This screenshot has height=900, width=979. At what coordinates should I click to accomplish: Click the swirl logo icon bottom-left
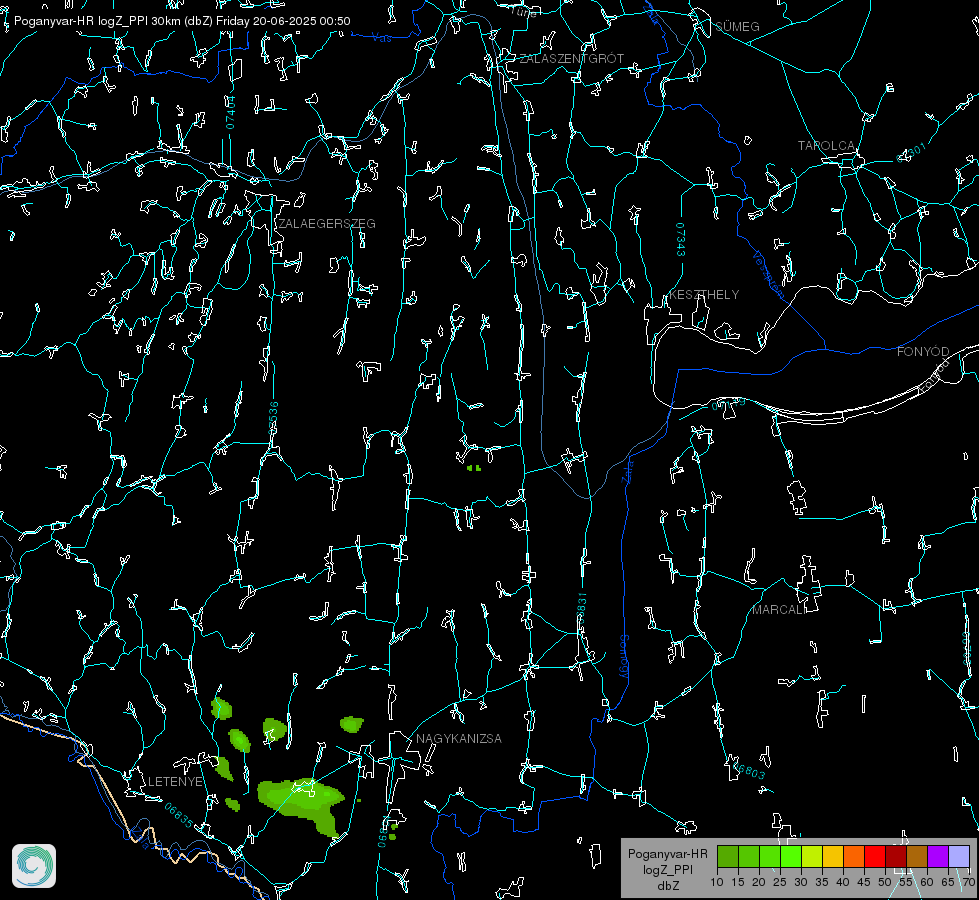[x=34, y=866]
